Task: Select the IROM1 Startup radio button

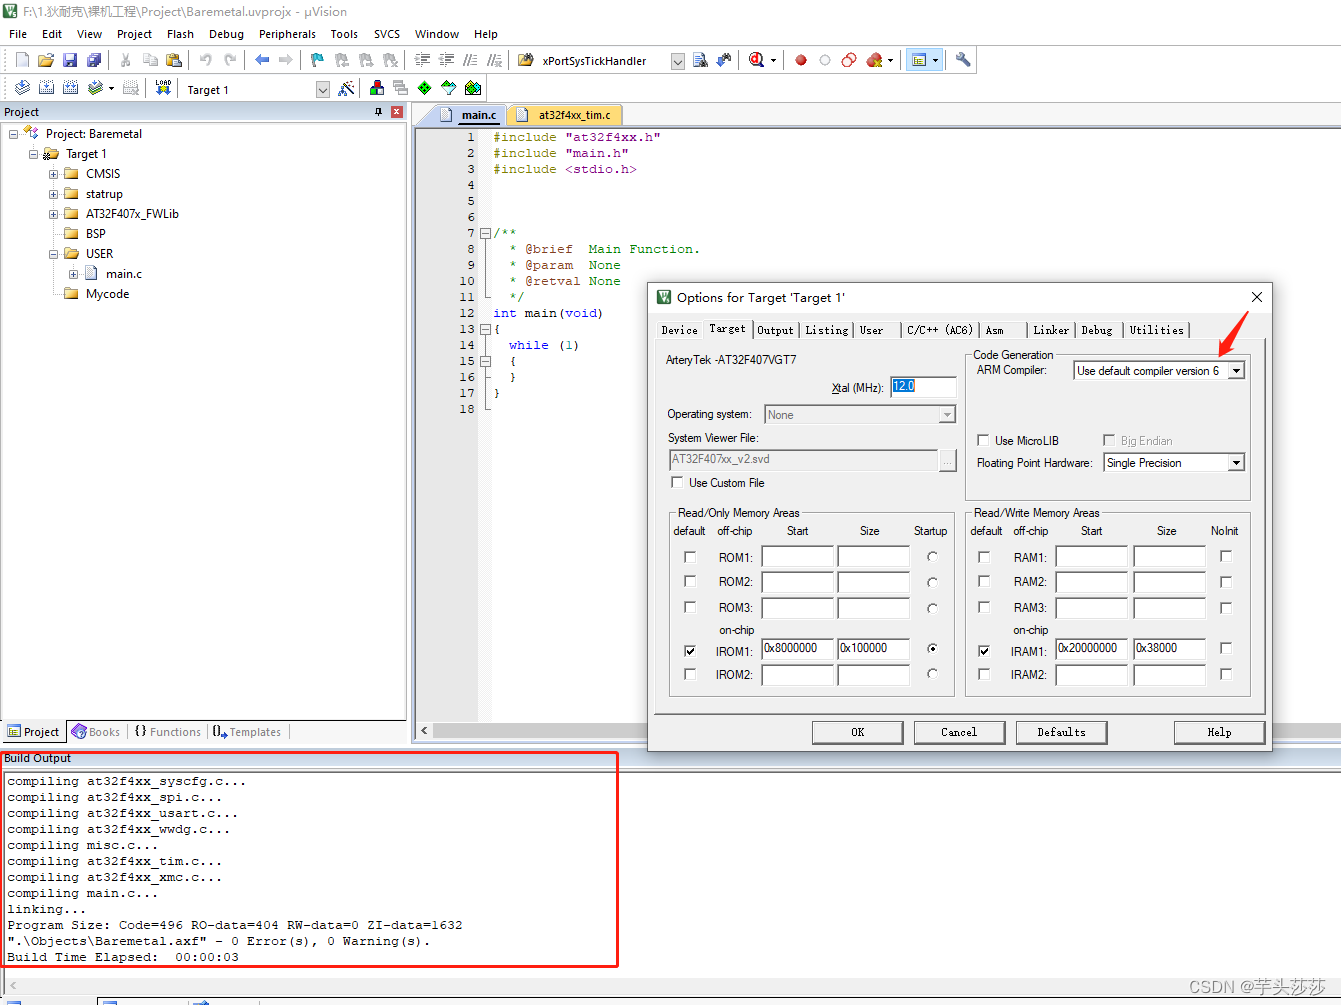Action: click(932, 648)
